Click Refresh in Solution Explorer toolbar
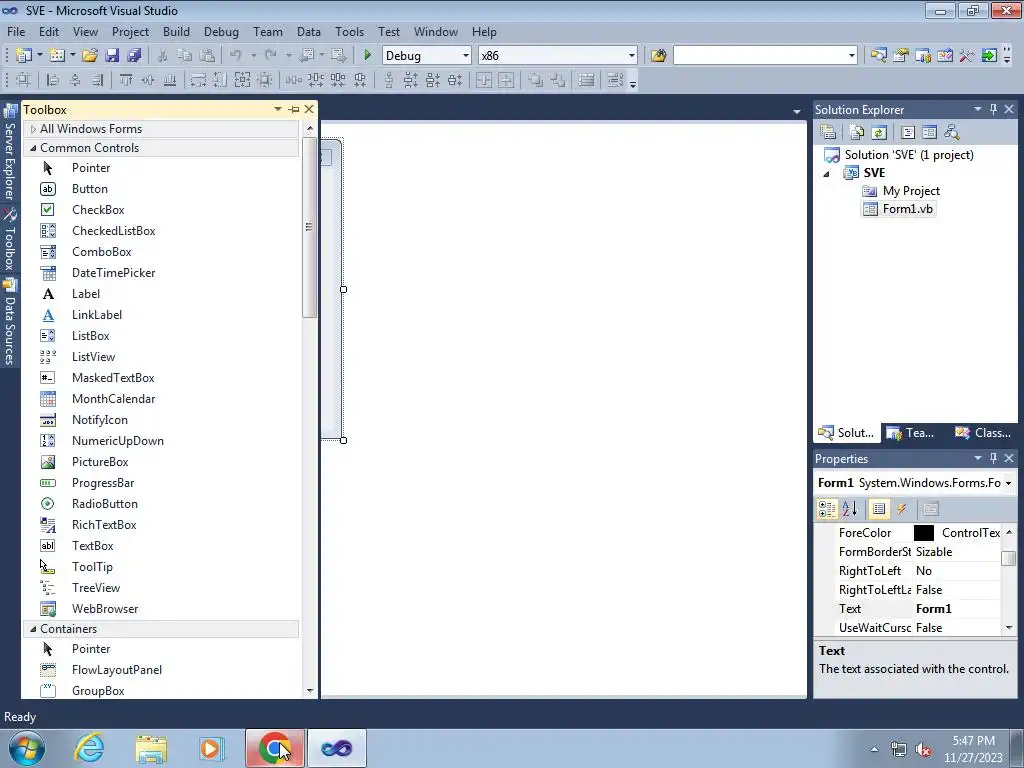 pos(879,133)
